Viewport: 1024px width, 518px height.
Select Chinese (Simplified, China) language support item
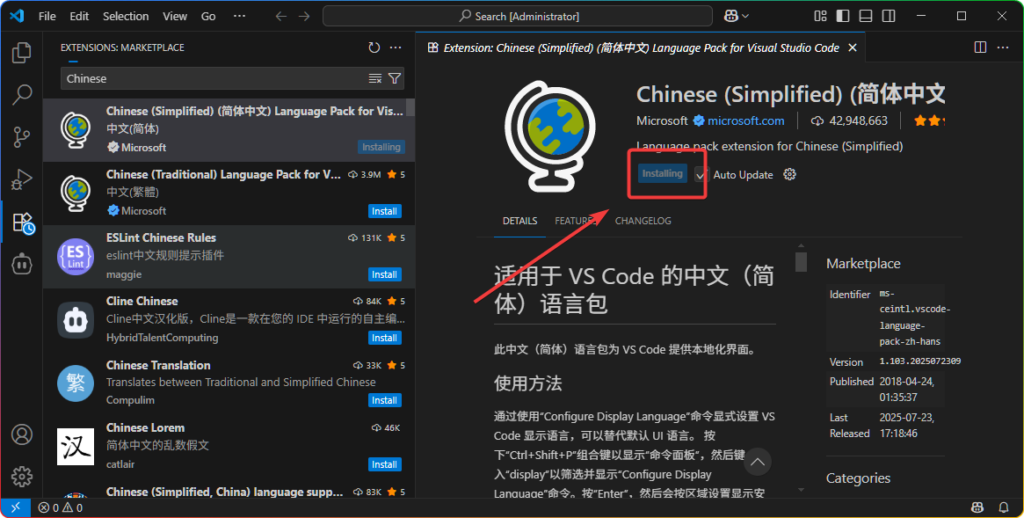coord(229,489)
